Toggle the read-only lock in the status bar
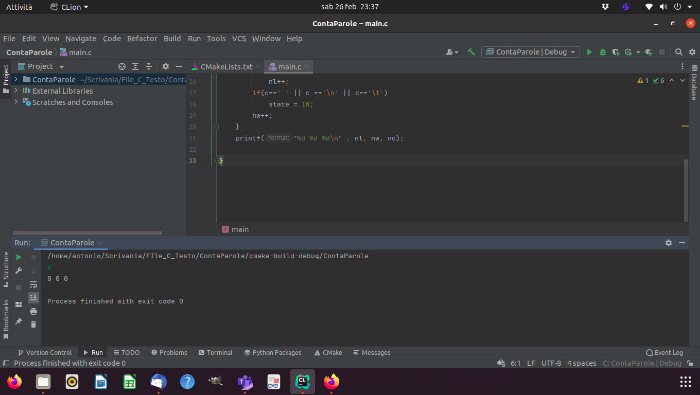Image resolution: width=700 pixels, height=395 pixels. tap(691, 363)
